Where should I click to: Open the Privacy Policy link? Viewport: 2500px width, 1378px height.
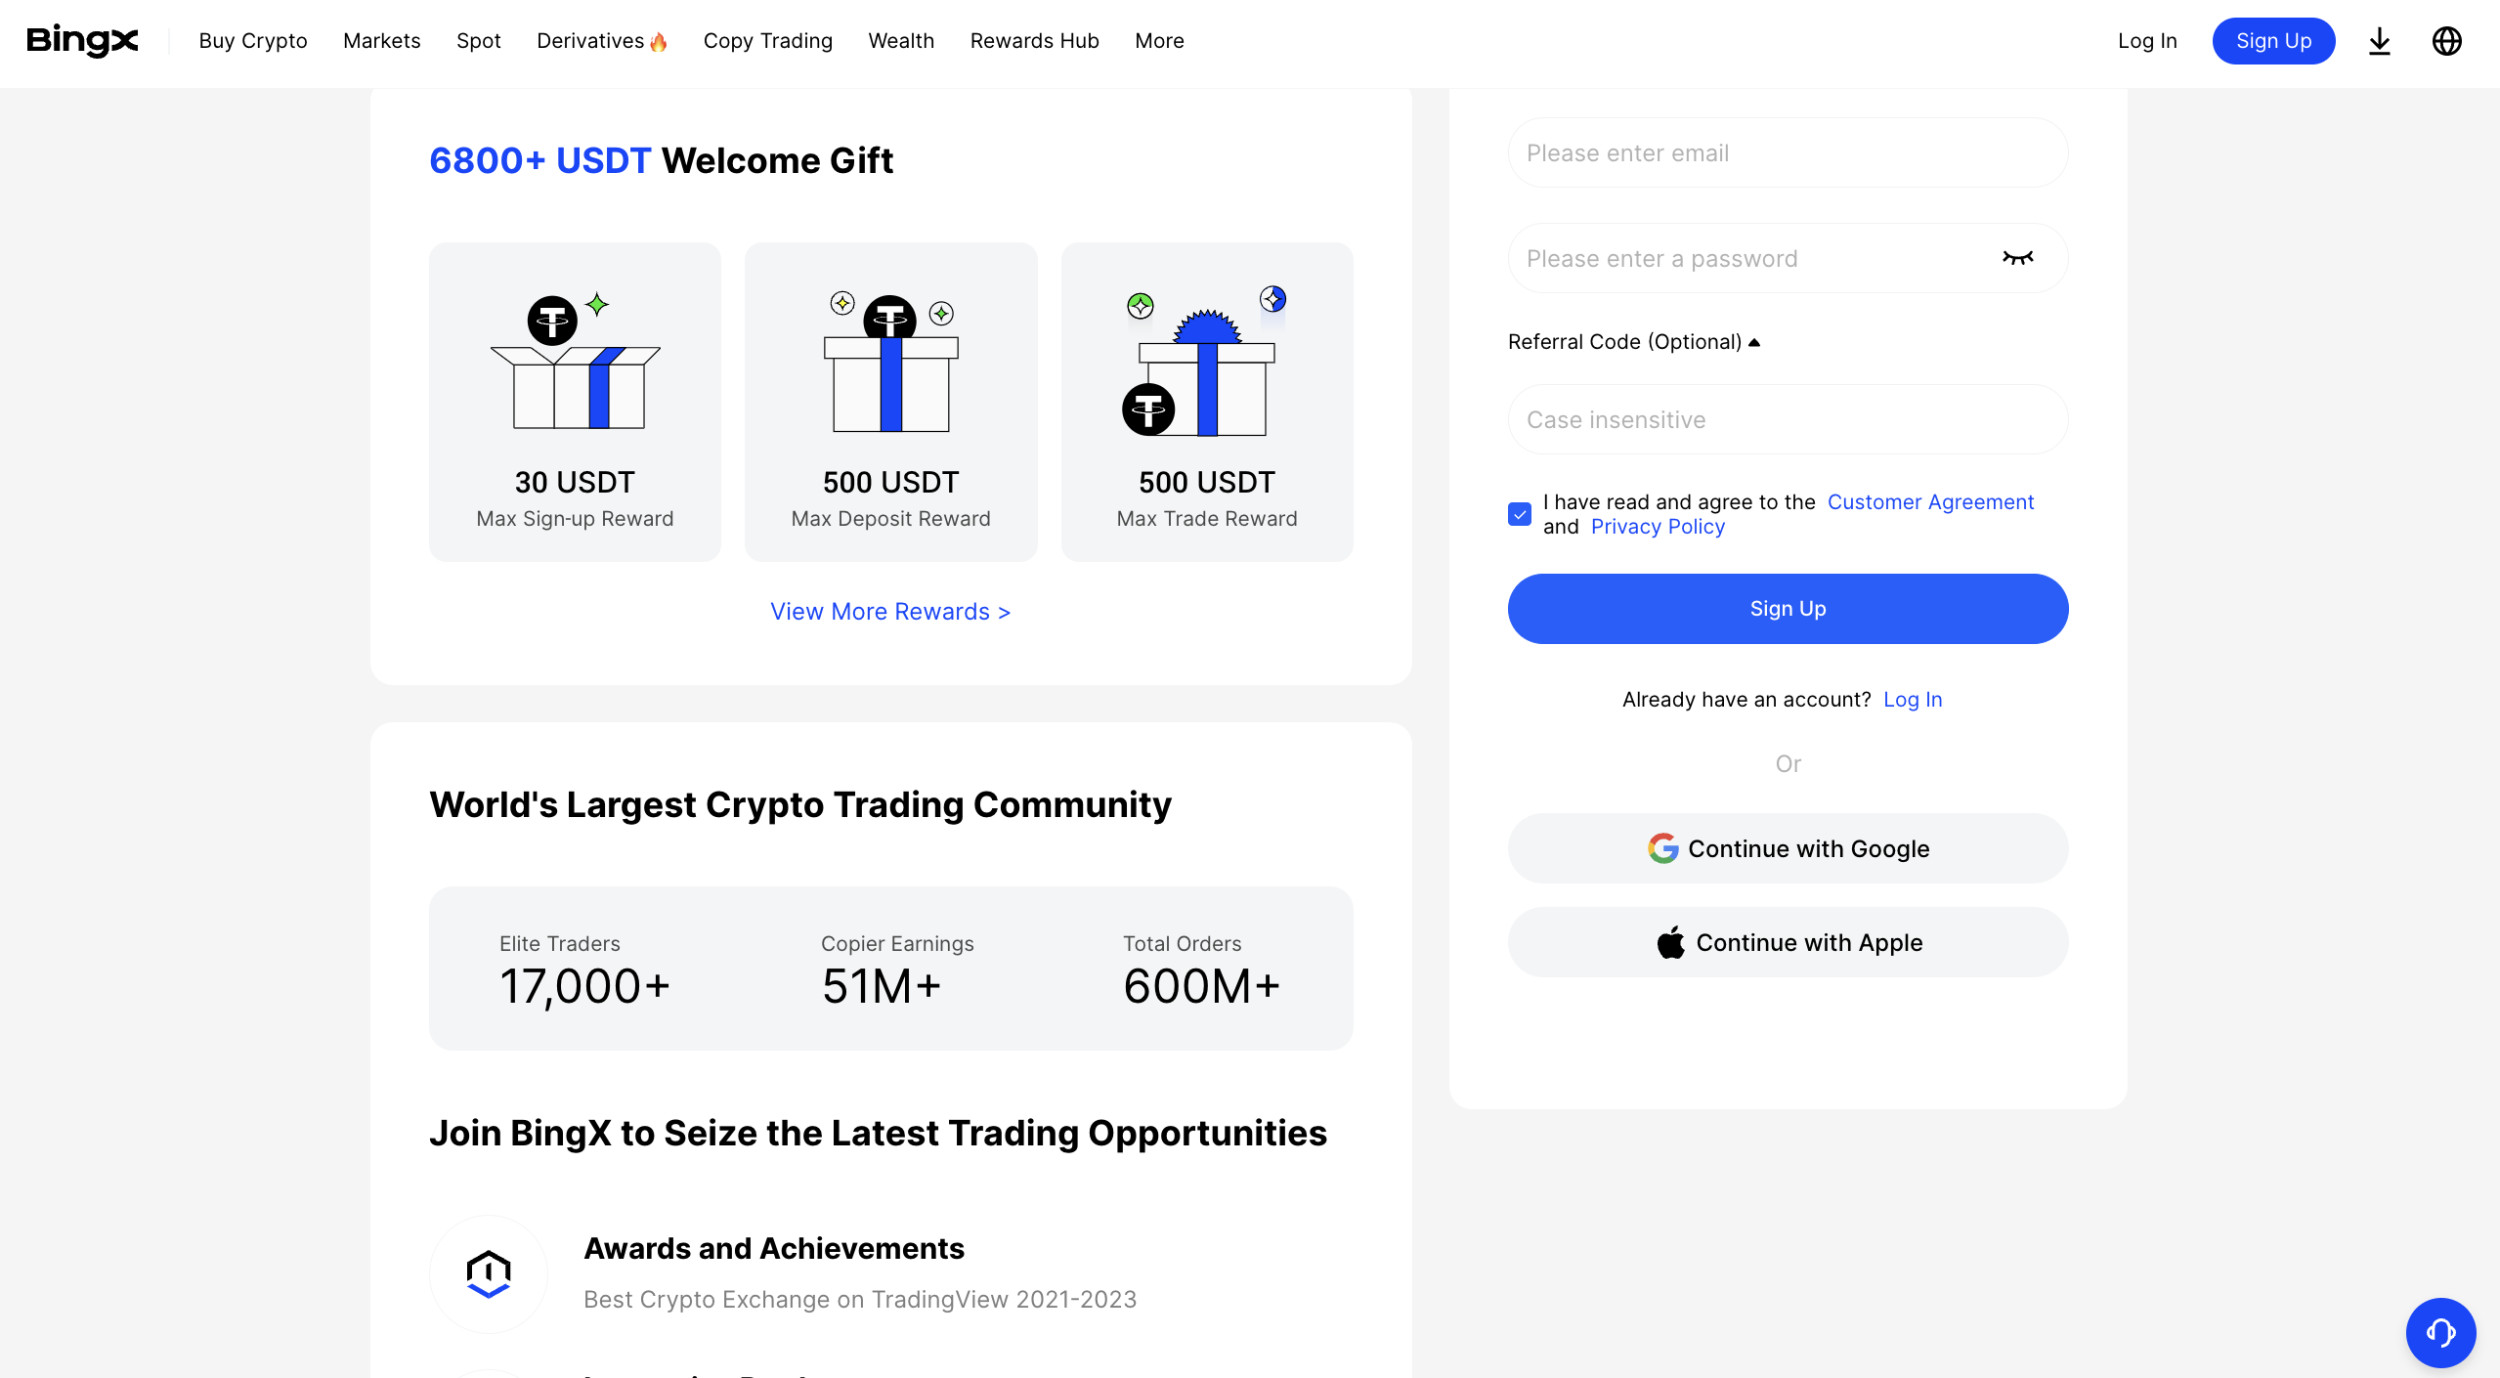(1657, 527)
